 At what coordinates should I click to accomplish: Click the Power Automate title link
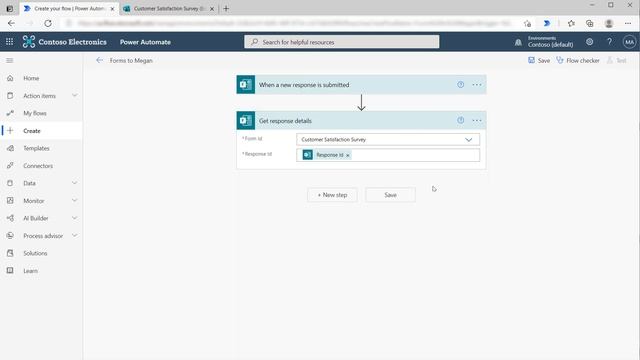click(x=145, y=42)
